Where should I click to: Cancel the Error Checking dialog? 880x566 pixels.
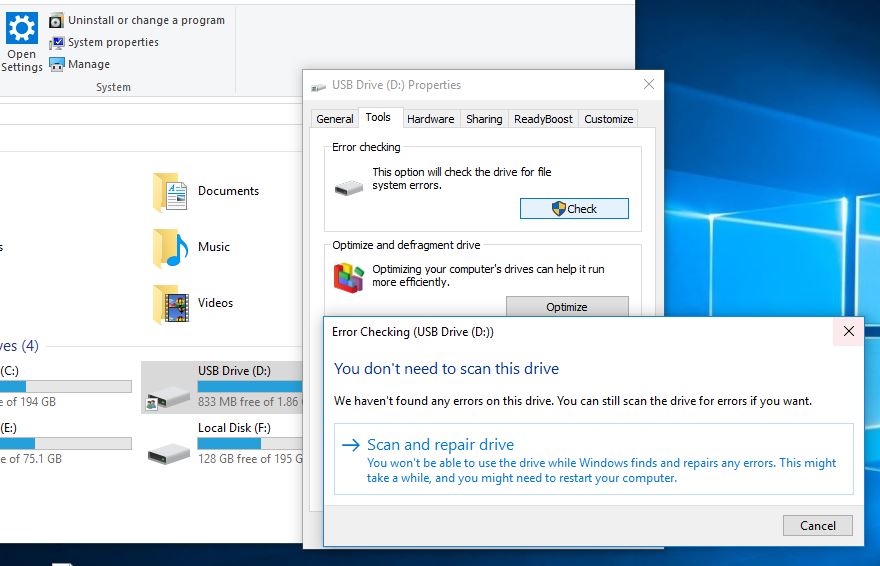click(x=817, y=525)
